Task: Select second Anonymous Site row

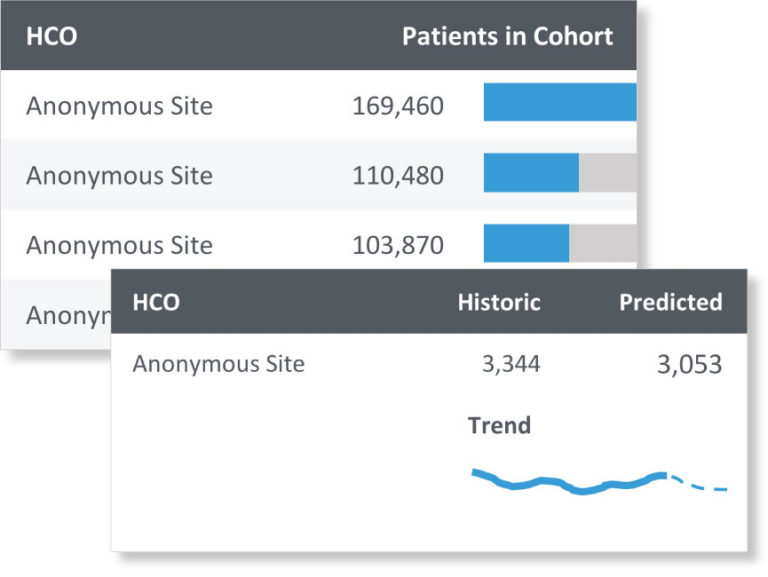Action: (119, 175)
